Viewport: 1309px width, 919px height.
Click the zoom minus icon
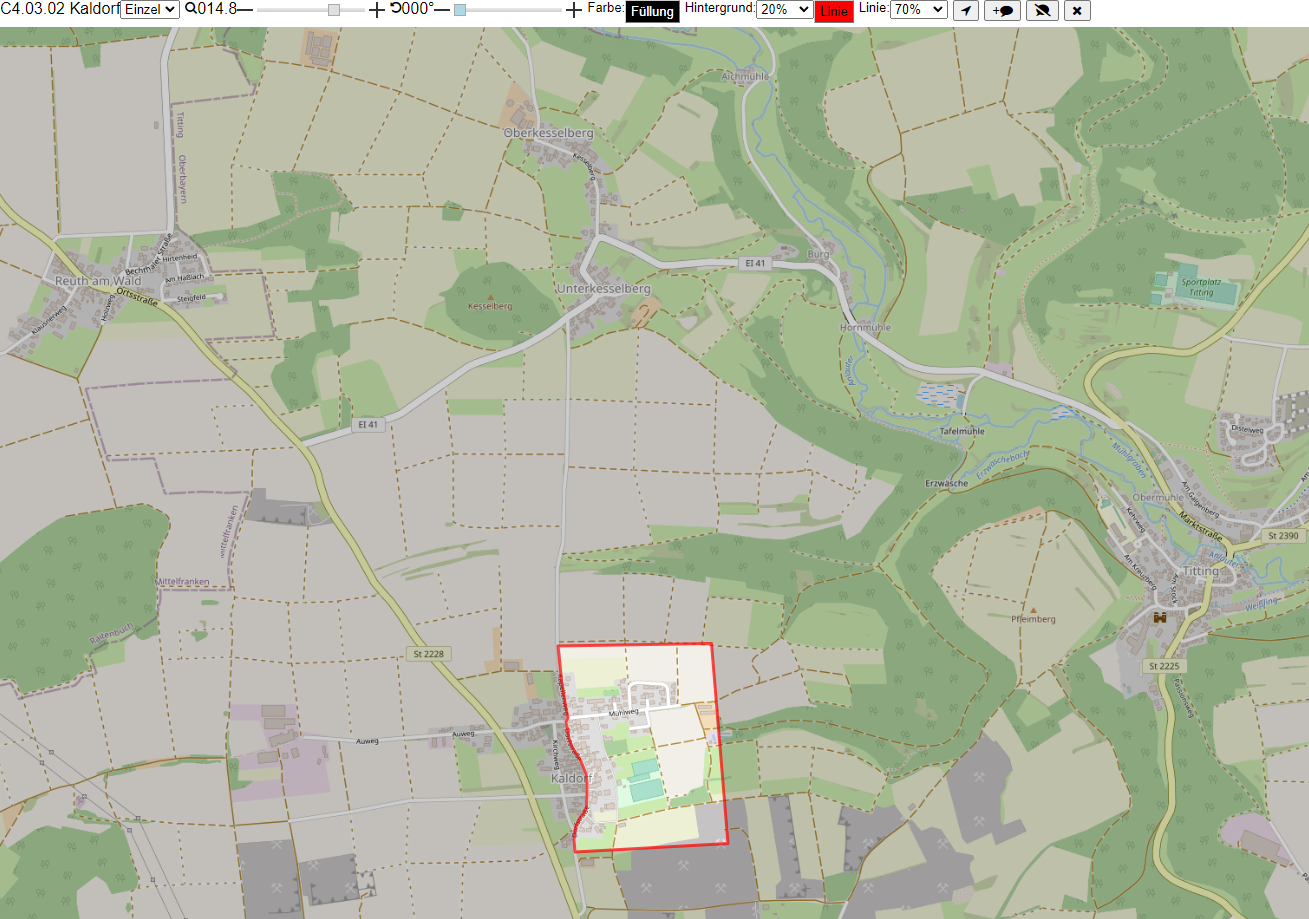tap(245, 9)
